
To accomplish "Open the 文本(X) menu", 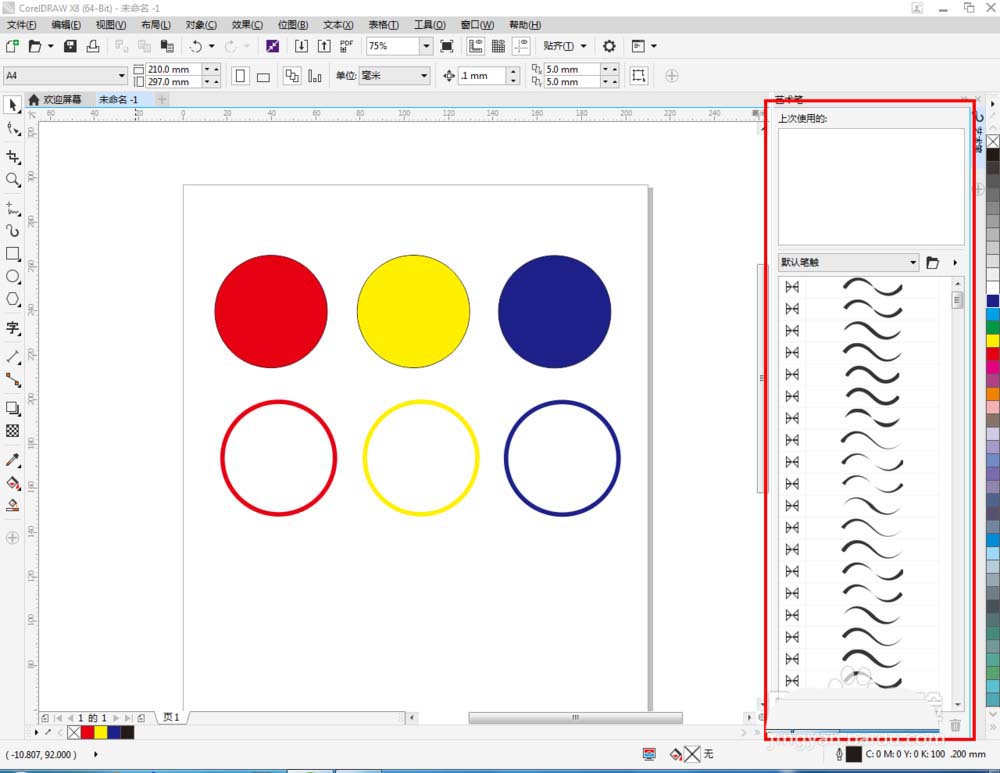I will pyautogui.click(x=338, y=24).
